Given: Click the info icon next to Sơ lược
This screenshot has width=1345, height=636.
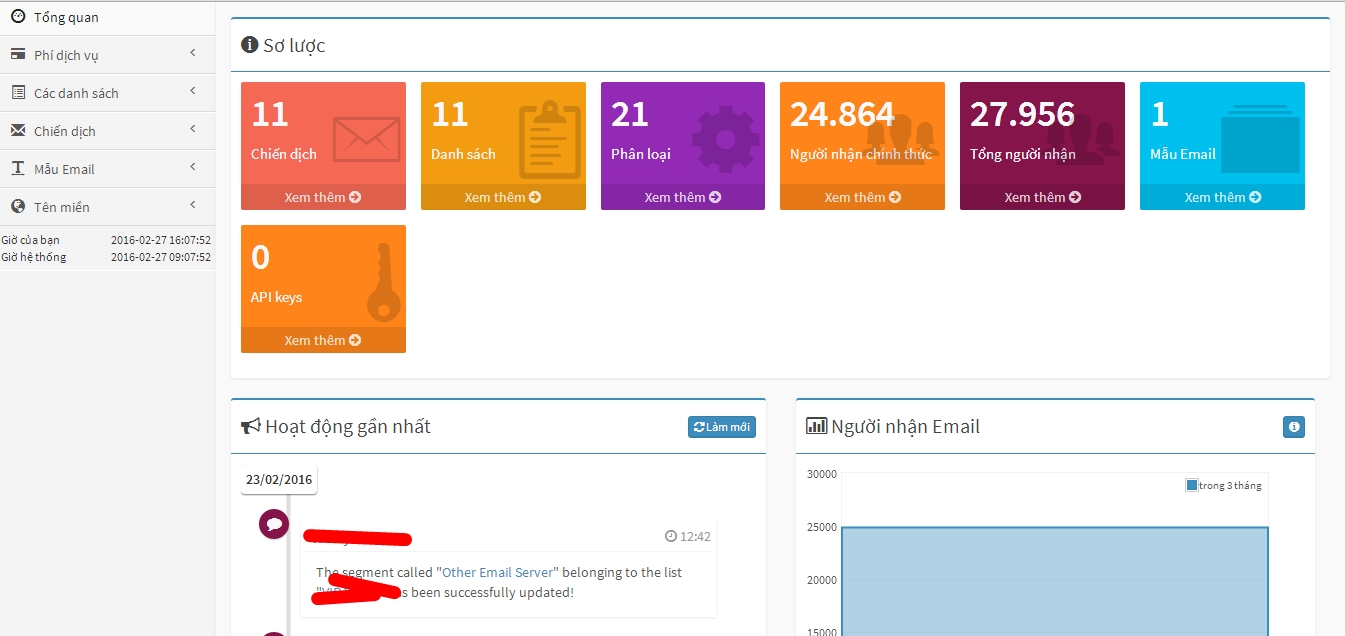Looking at the screenshot, I should pos(250,45).
